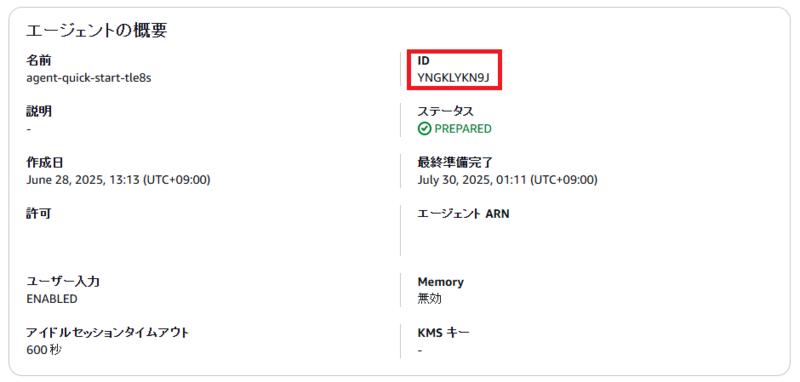
Task: Click the ユーザー入力 value ENABLED
Action: (52, 299)
